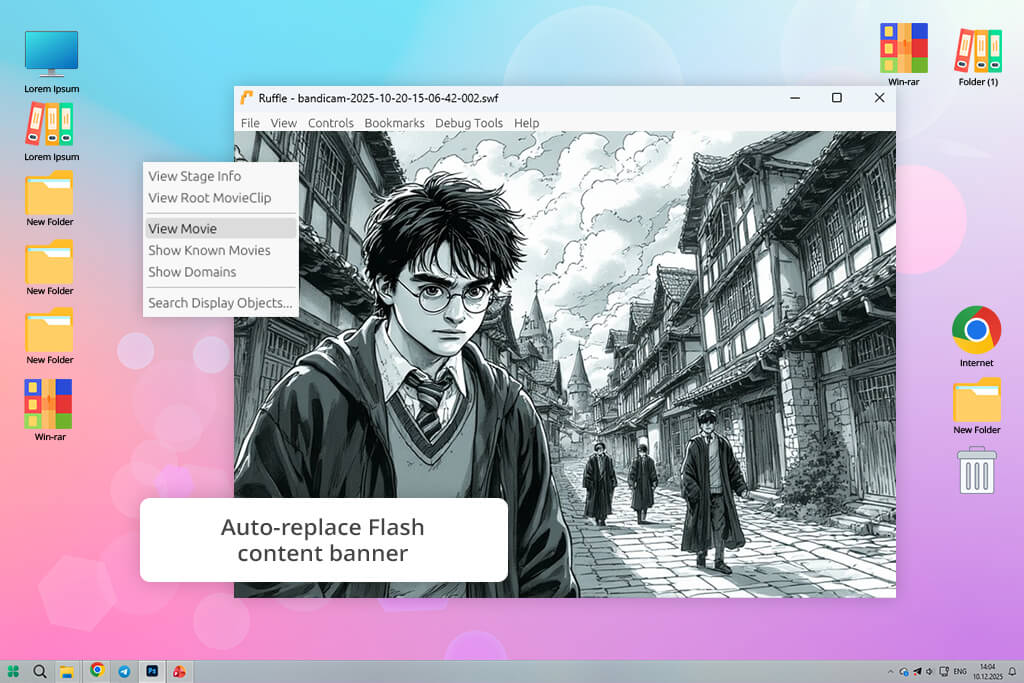The width and height of the screenshot is (1024, 683).
Task: Click the volume speaker tray icon
Action: [x=929, y=672]
